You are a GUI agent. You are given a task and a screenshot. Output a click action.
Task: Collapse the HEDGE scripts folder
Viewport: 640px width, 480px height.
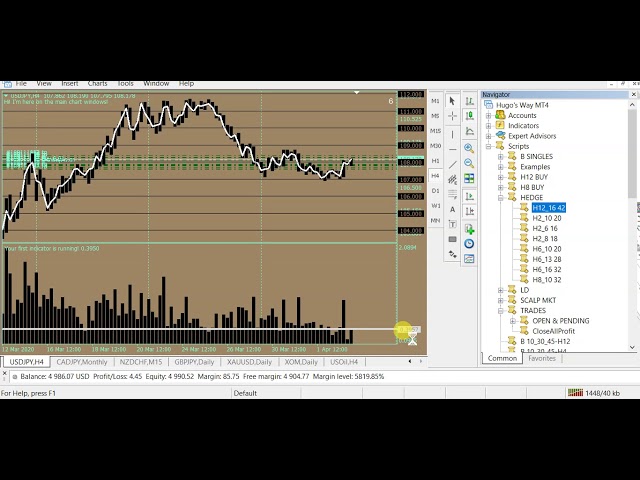click(x=500, y=198)
